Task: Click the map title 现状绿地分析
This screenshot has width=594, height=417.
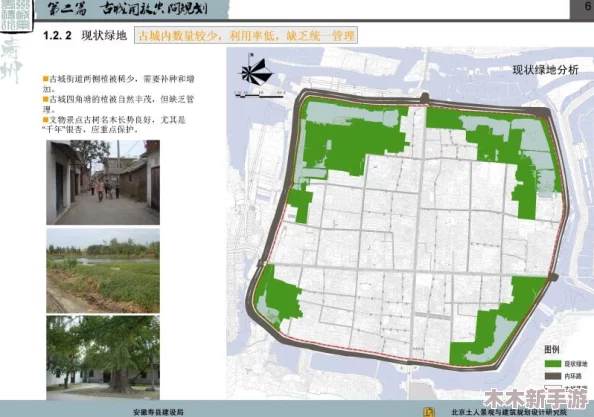Action: tap(546, 70)
